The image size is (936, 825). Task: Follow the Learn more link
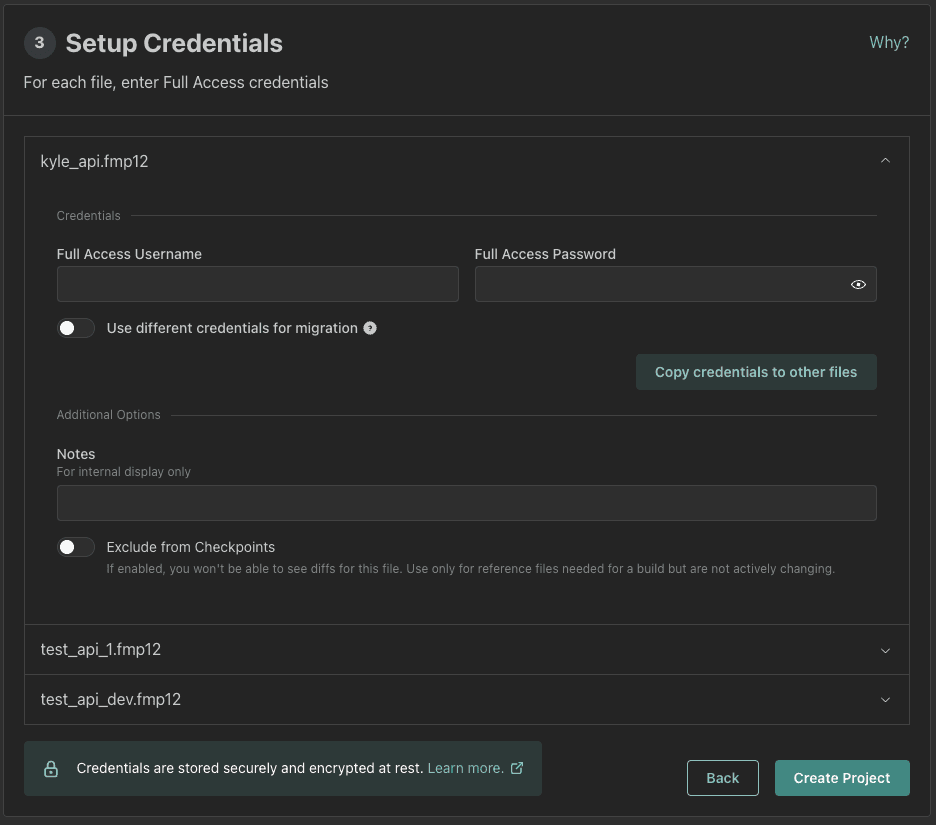coord(465,768)
